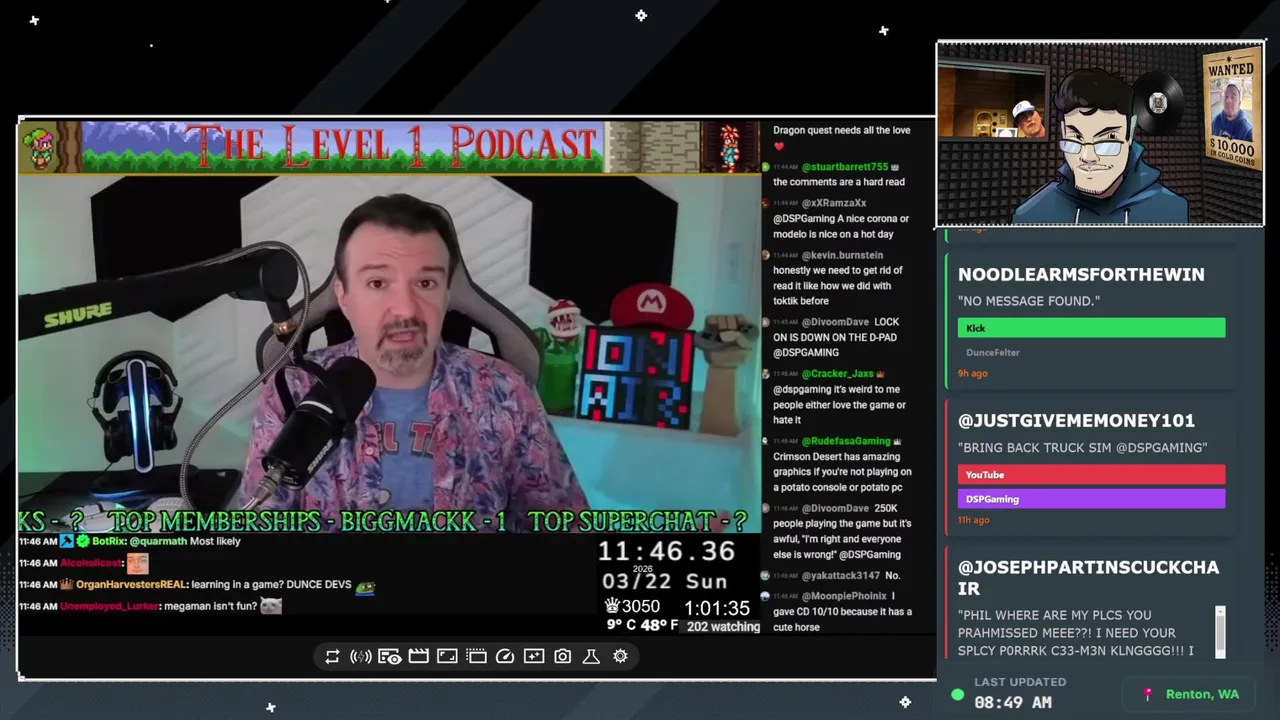Click the 11:46.36 clock display
The height and width of the screenshot is (720, 1280).
pos(666,552)
